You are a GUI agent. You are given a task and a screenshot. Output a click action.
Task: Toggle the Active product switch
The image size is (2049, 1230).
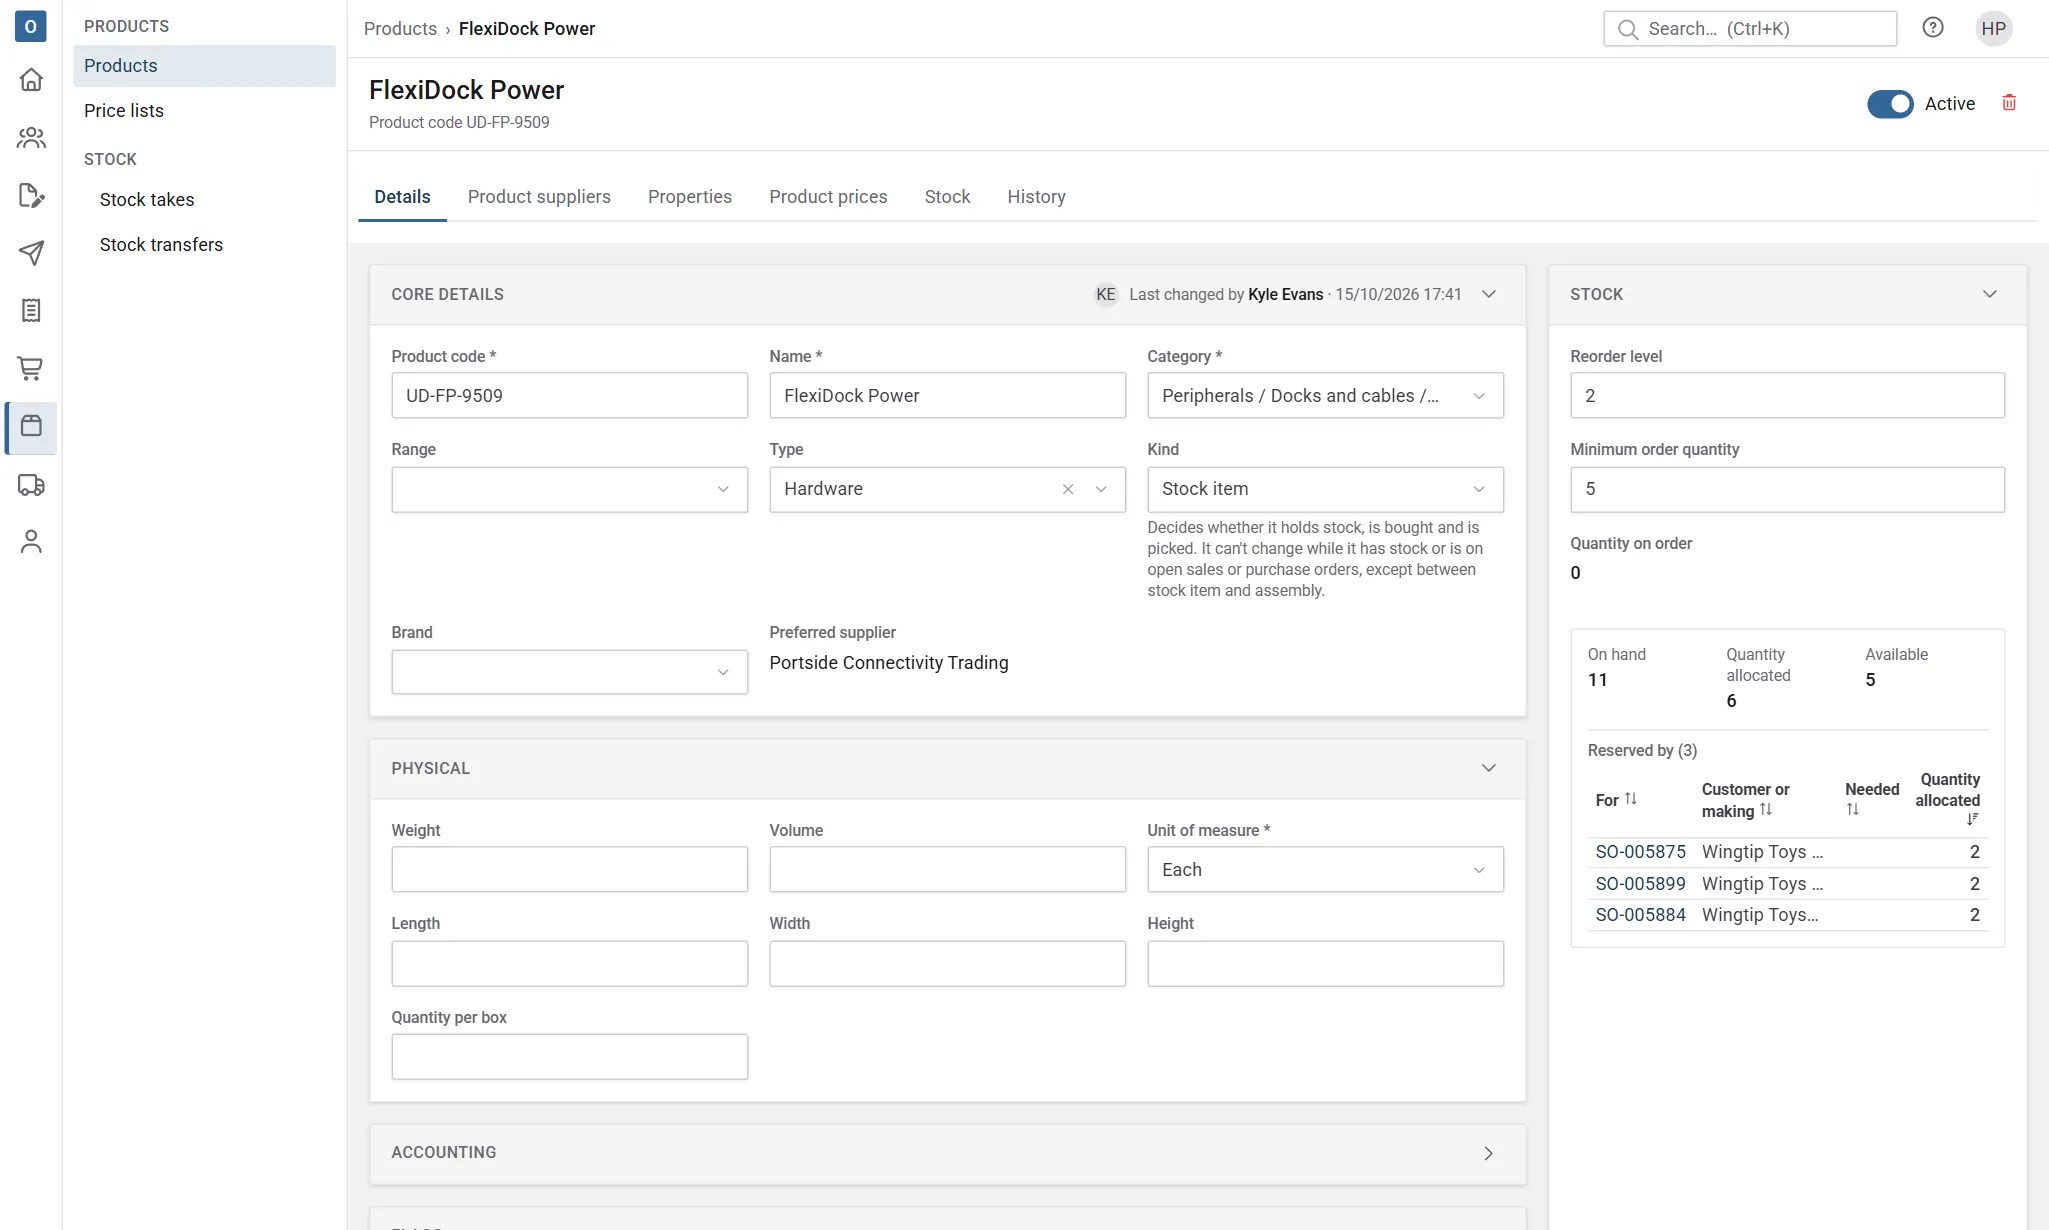pos(1890,104)
